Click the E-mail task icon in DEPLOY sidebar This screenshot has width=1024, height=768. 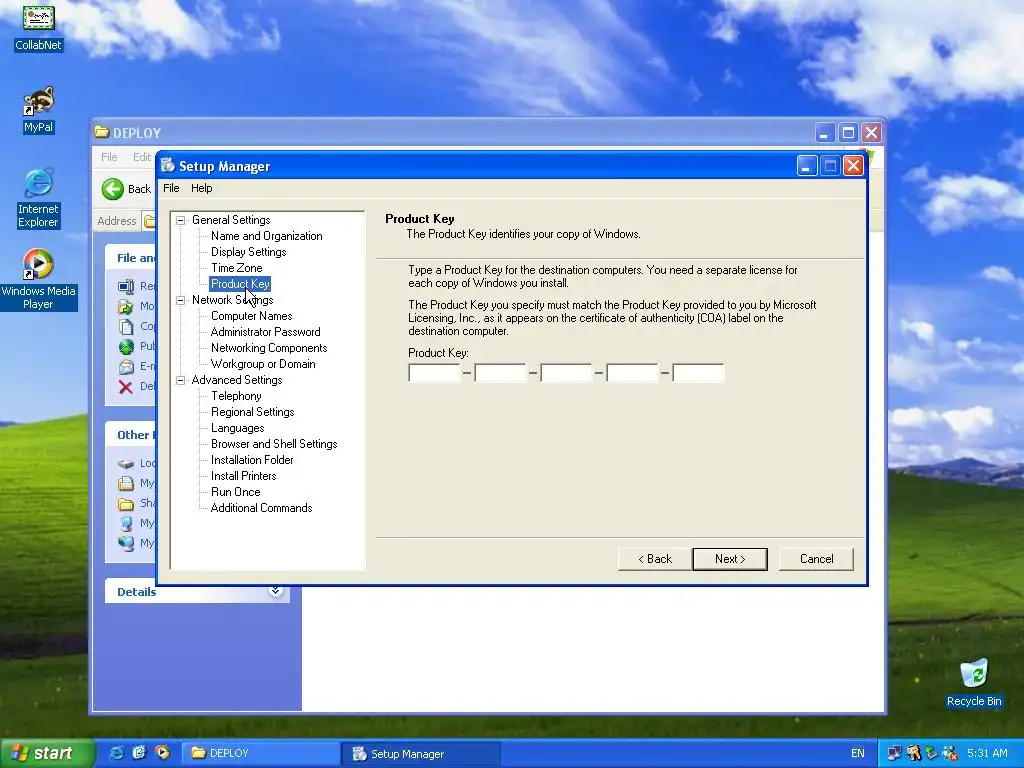(x=126, y=366)
